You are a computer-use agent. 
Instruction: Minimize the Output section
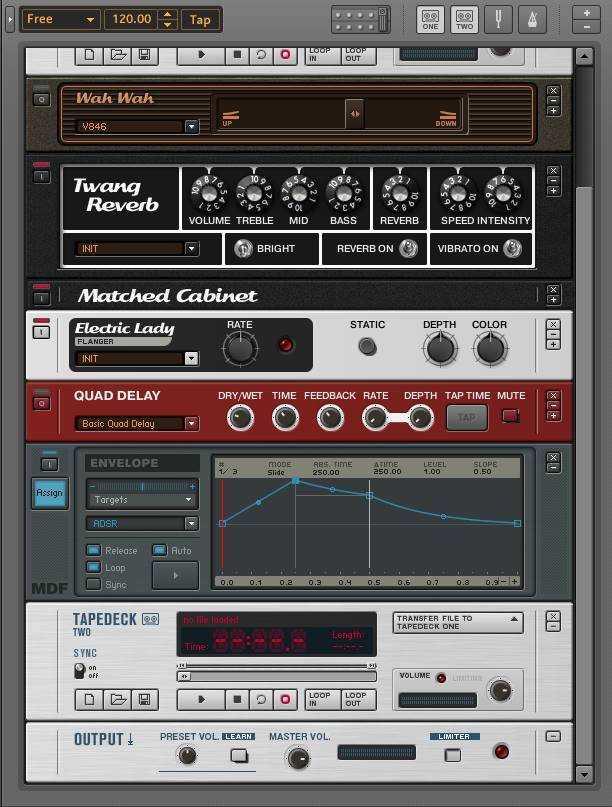click(553, 736)
